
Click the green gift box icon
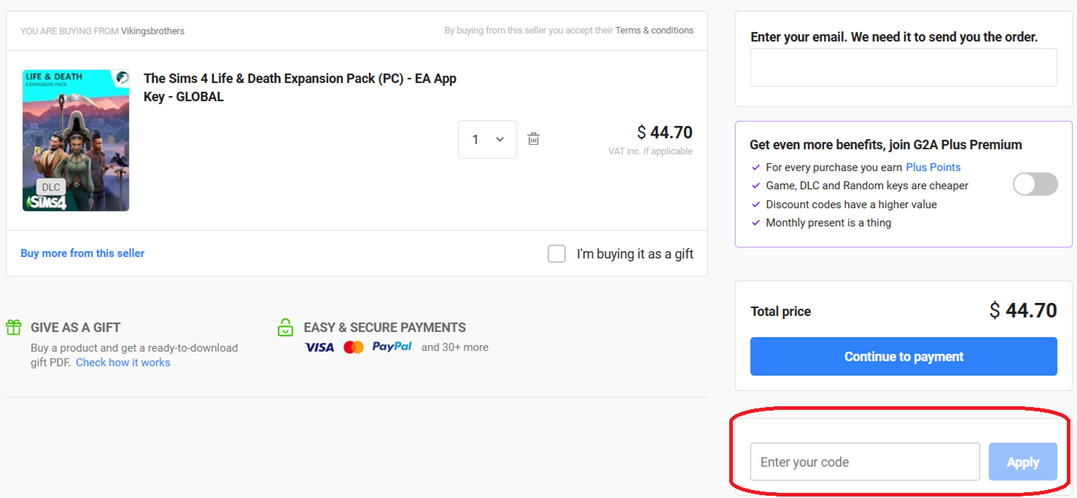coord(14,327)
